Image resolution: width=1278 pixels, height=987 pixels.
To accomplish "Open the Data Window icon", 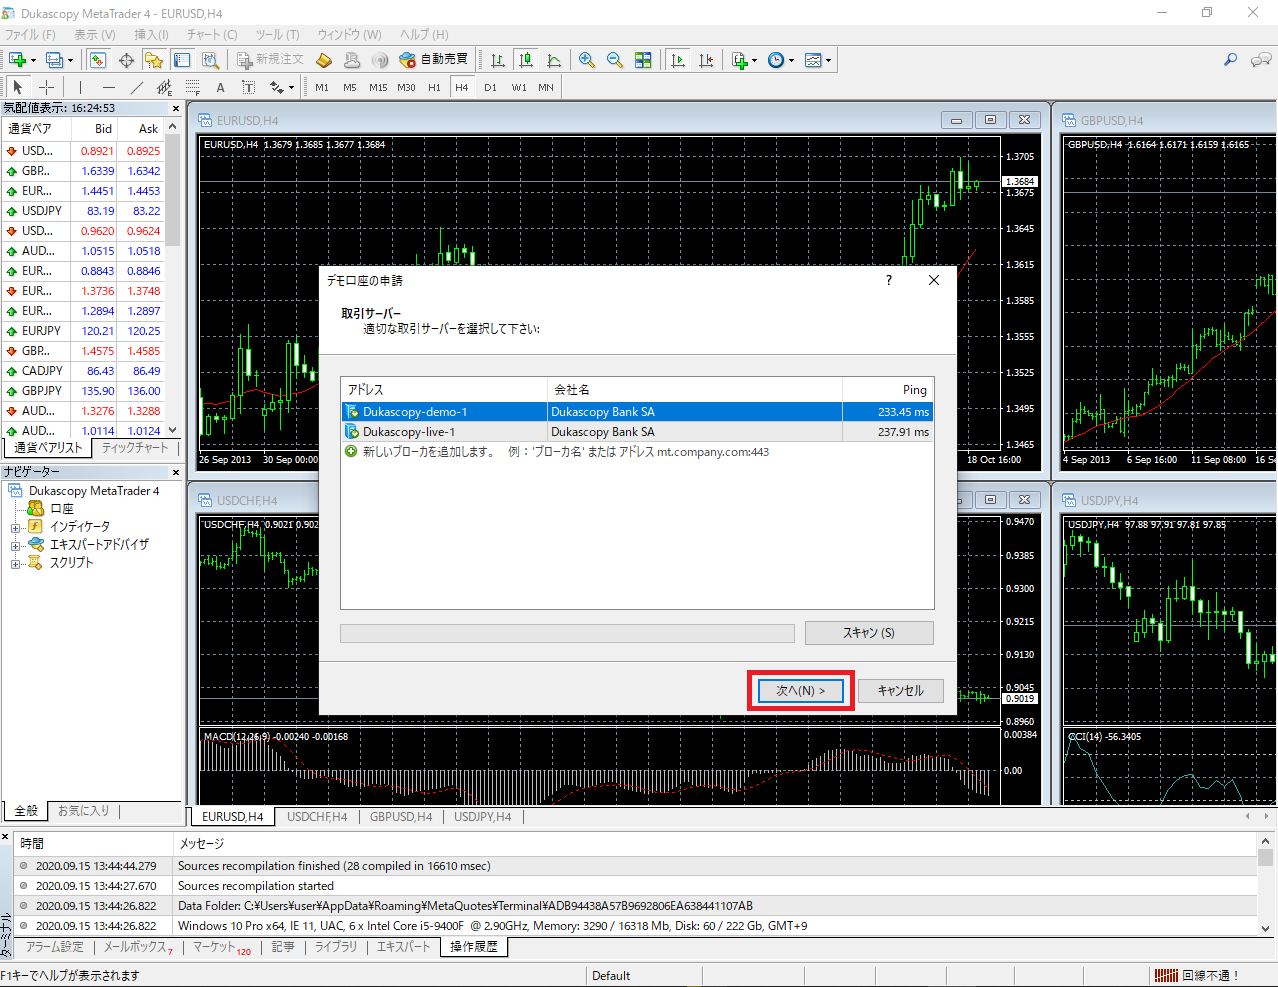I will [126, 60].
